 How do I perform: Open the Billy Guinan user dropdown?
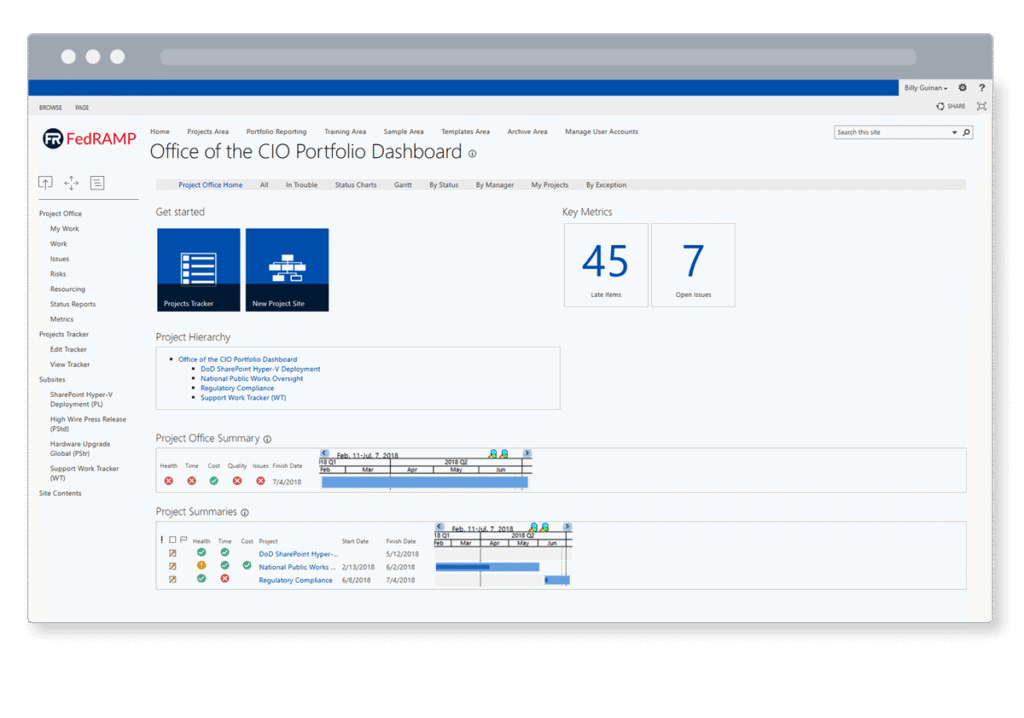(x=926, y=88)
